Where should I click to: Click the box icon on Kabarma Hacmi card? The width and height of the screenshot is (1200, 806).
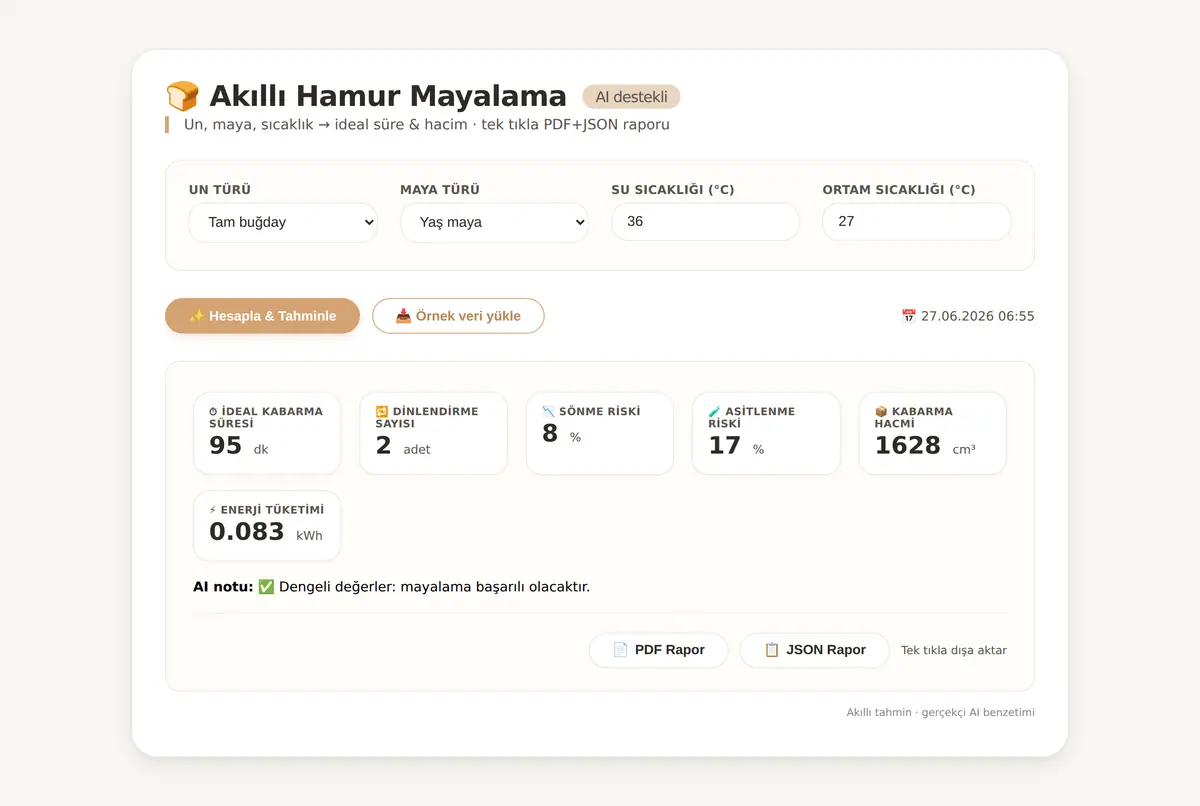point(881,411)
